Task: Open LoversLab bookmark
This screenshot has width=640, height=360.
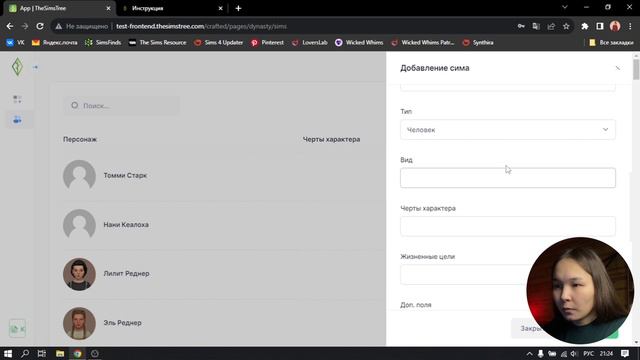Action: [309, 42]
